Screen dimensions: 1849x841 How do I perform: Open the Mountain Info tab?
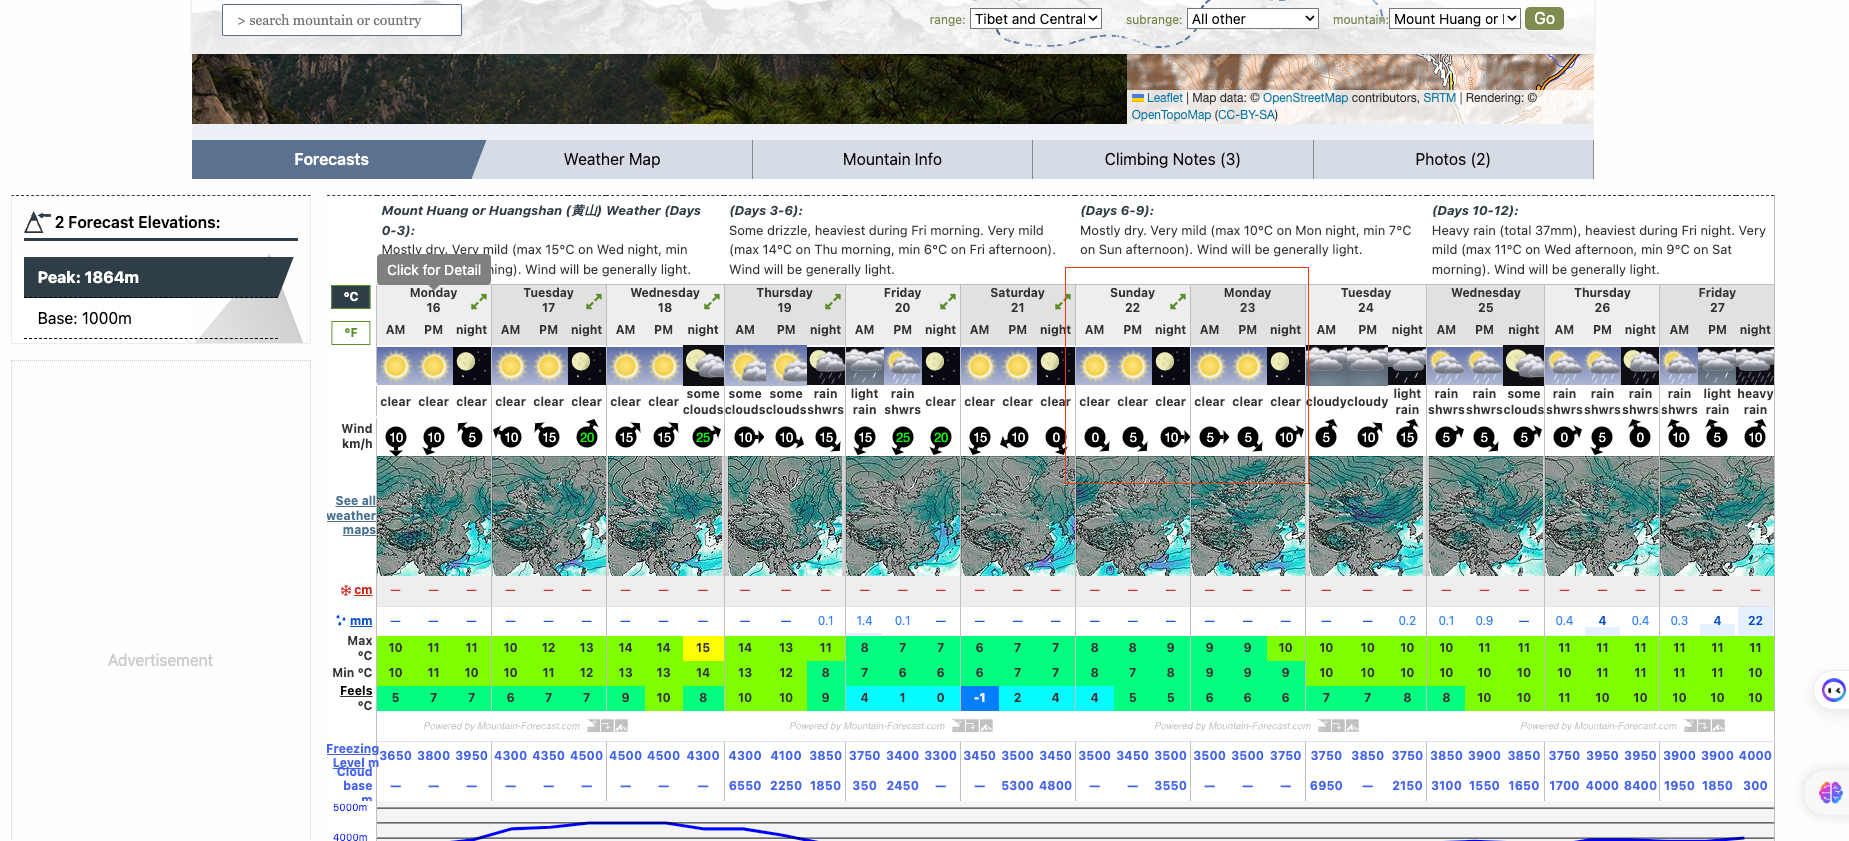pos(892,159)
